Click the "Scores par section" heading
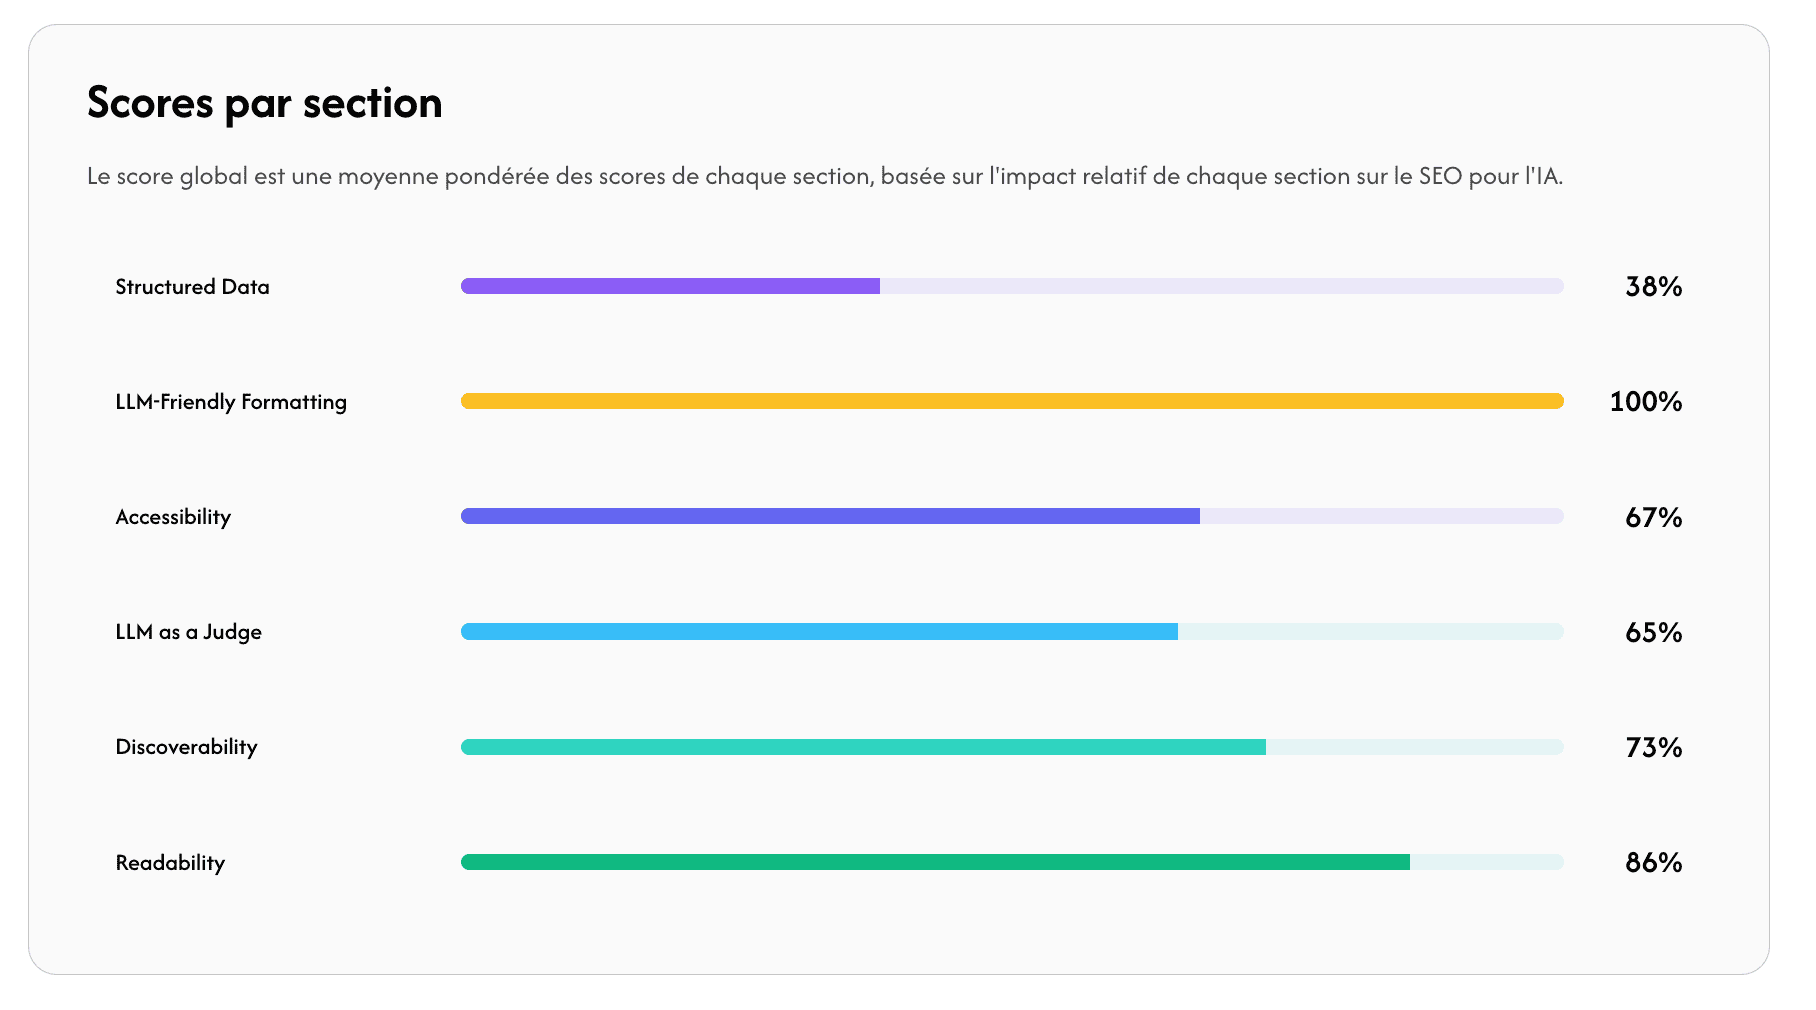The height and width of the screenshot is (1010, 1816). 264,103
